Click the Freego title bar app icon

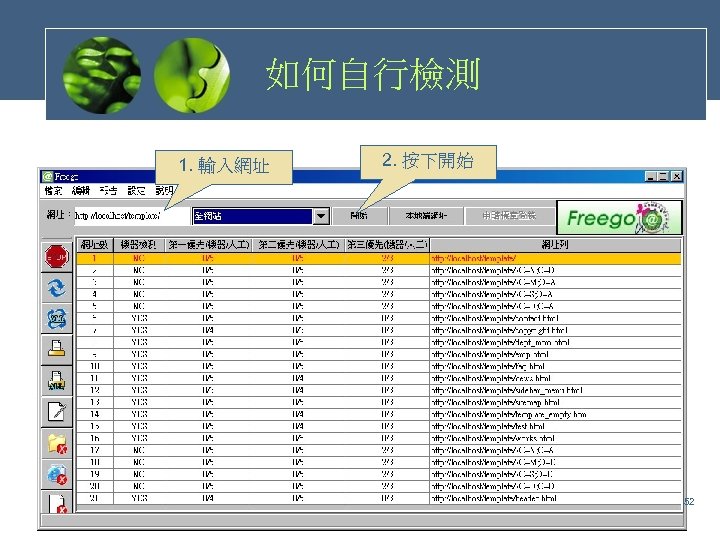(47, 176)
